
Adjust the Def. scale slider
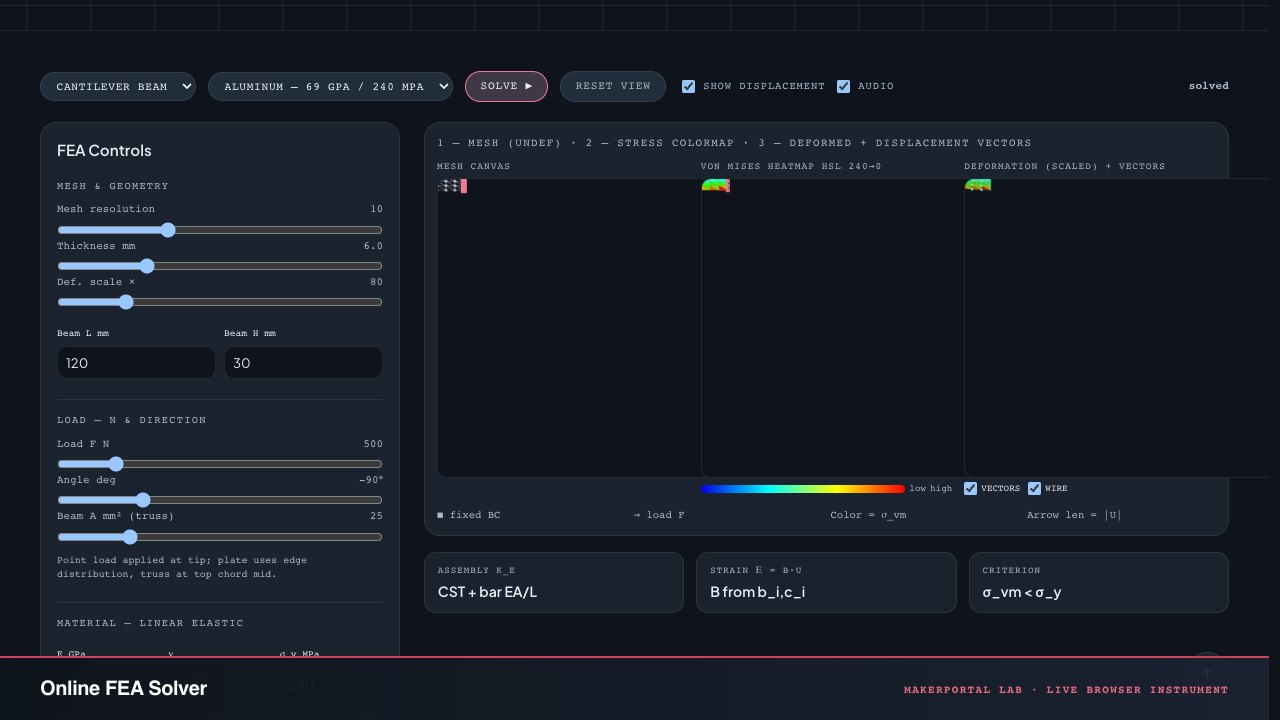coord(220,302)
